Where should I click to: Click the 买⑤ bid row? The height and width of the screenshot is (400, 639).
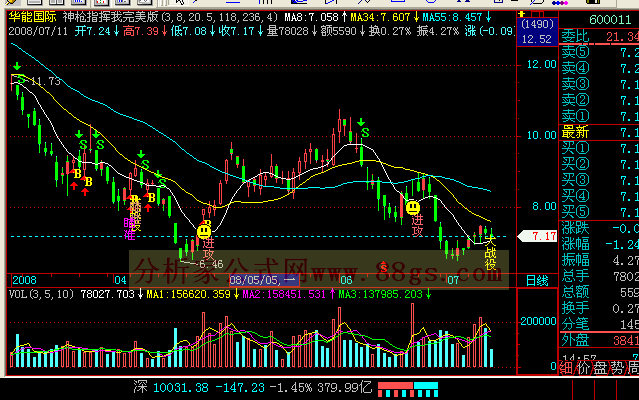pos(599,212)
